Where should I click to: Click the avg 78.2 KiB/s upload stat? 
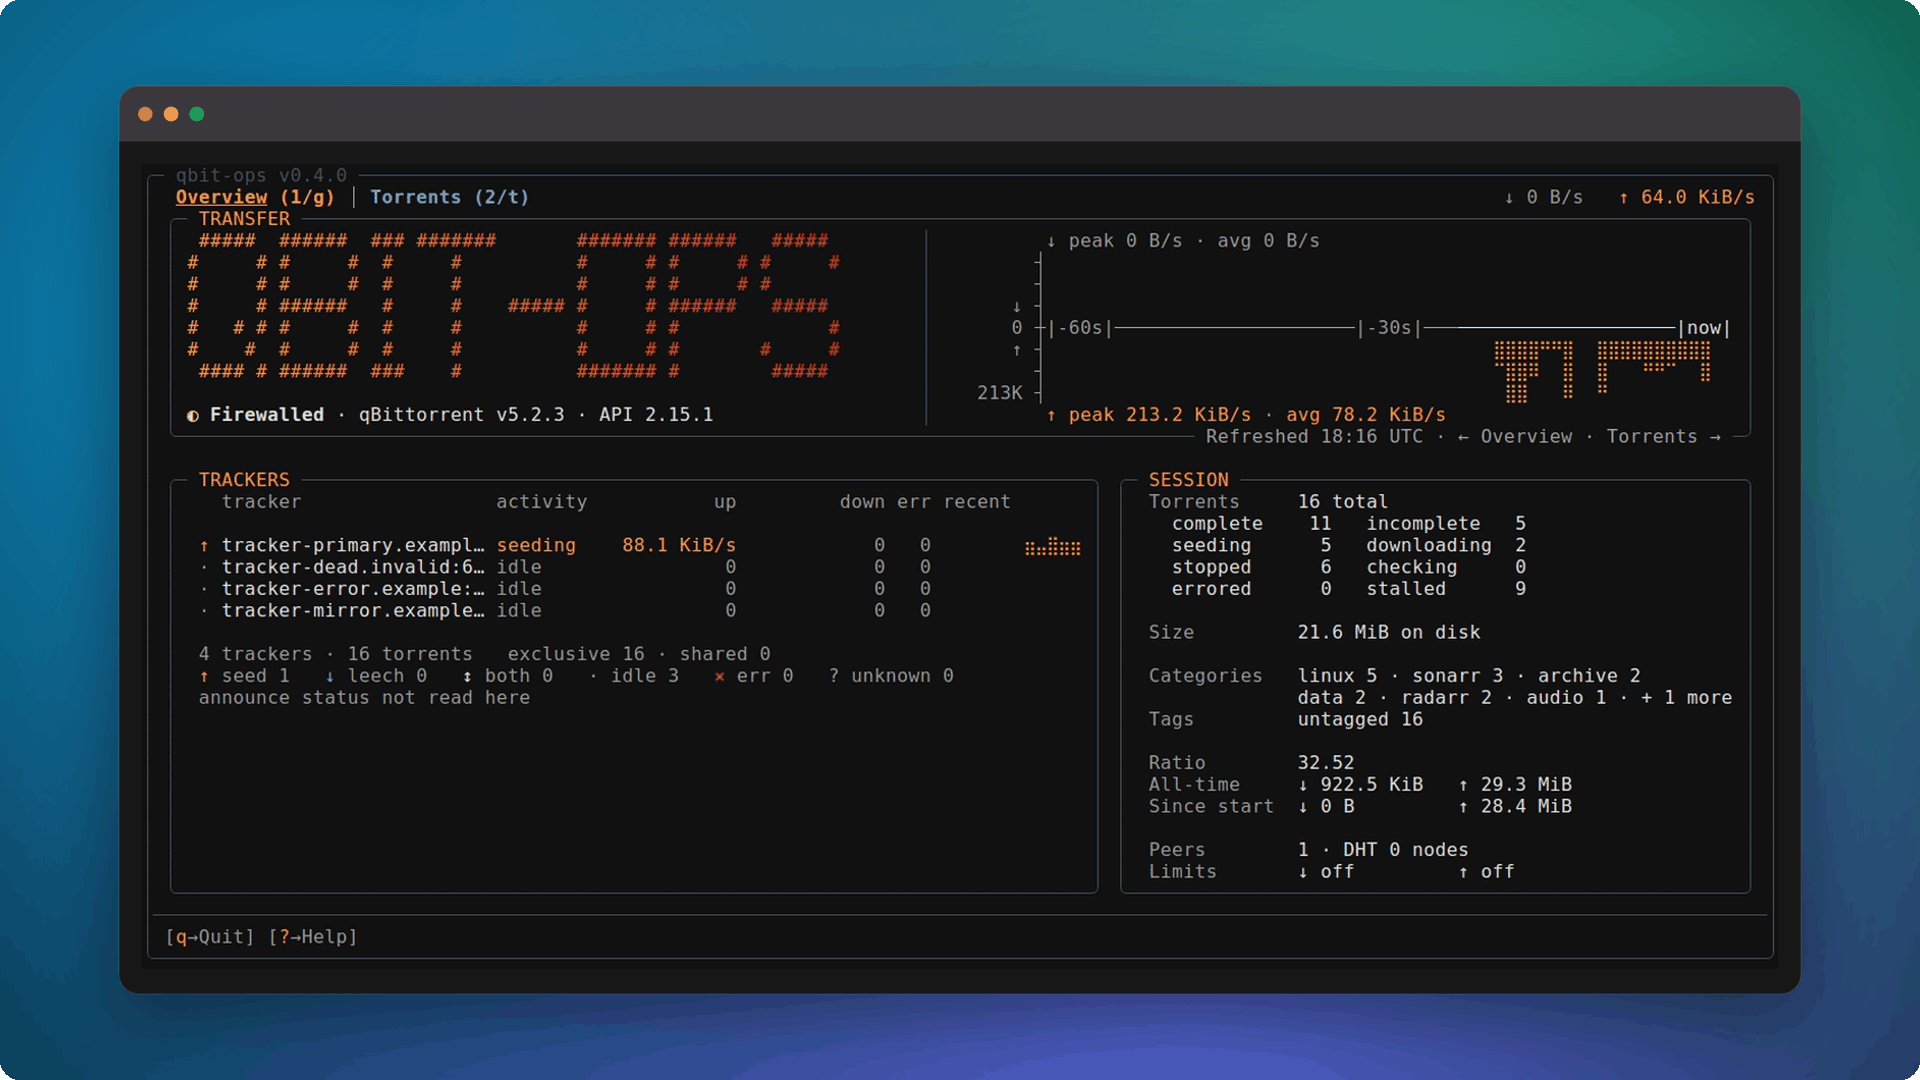pyautogui.click(x=1366, y=415)
